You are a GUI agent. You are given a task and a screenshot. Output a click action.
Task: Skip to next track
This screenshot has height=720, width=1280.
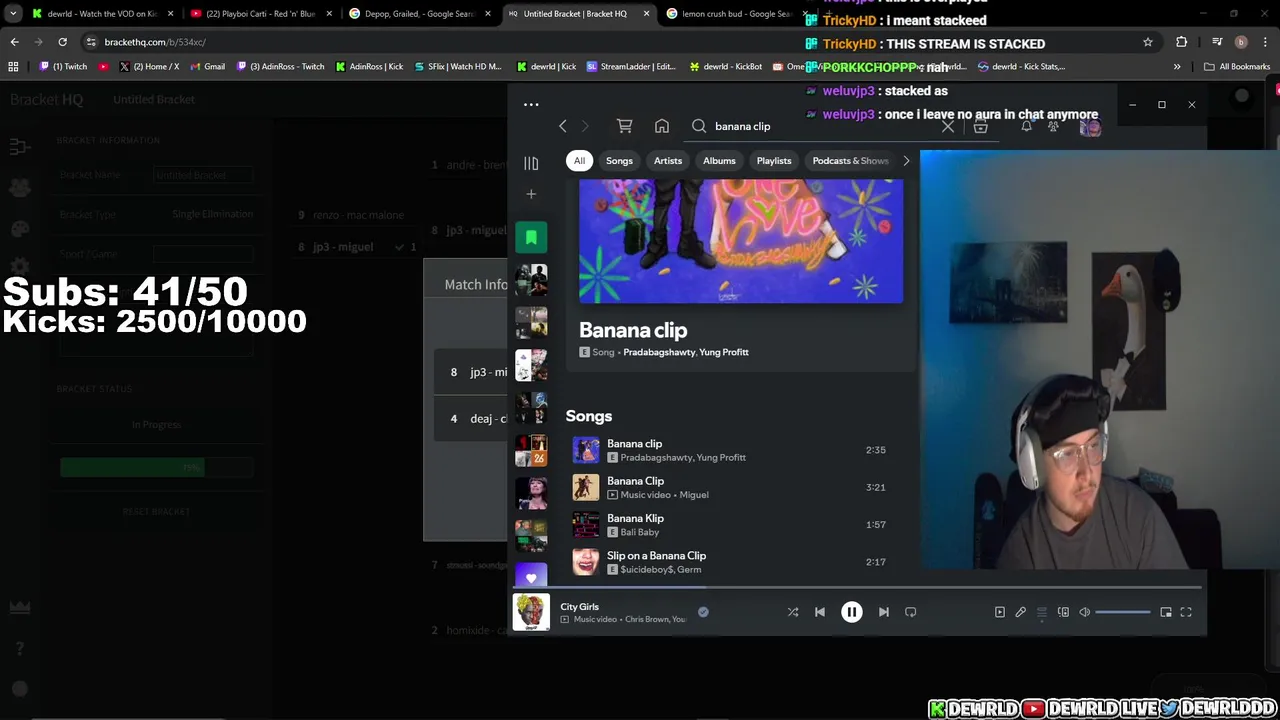[x=883, y=612]
